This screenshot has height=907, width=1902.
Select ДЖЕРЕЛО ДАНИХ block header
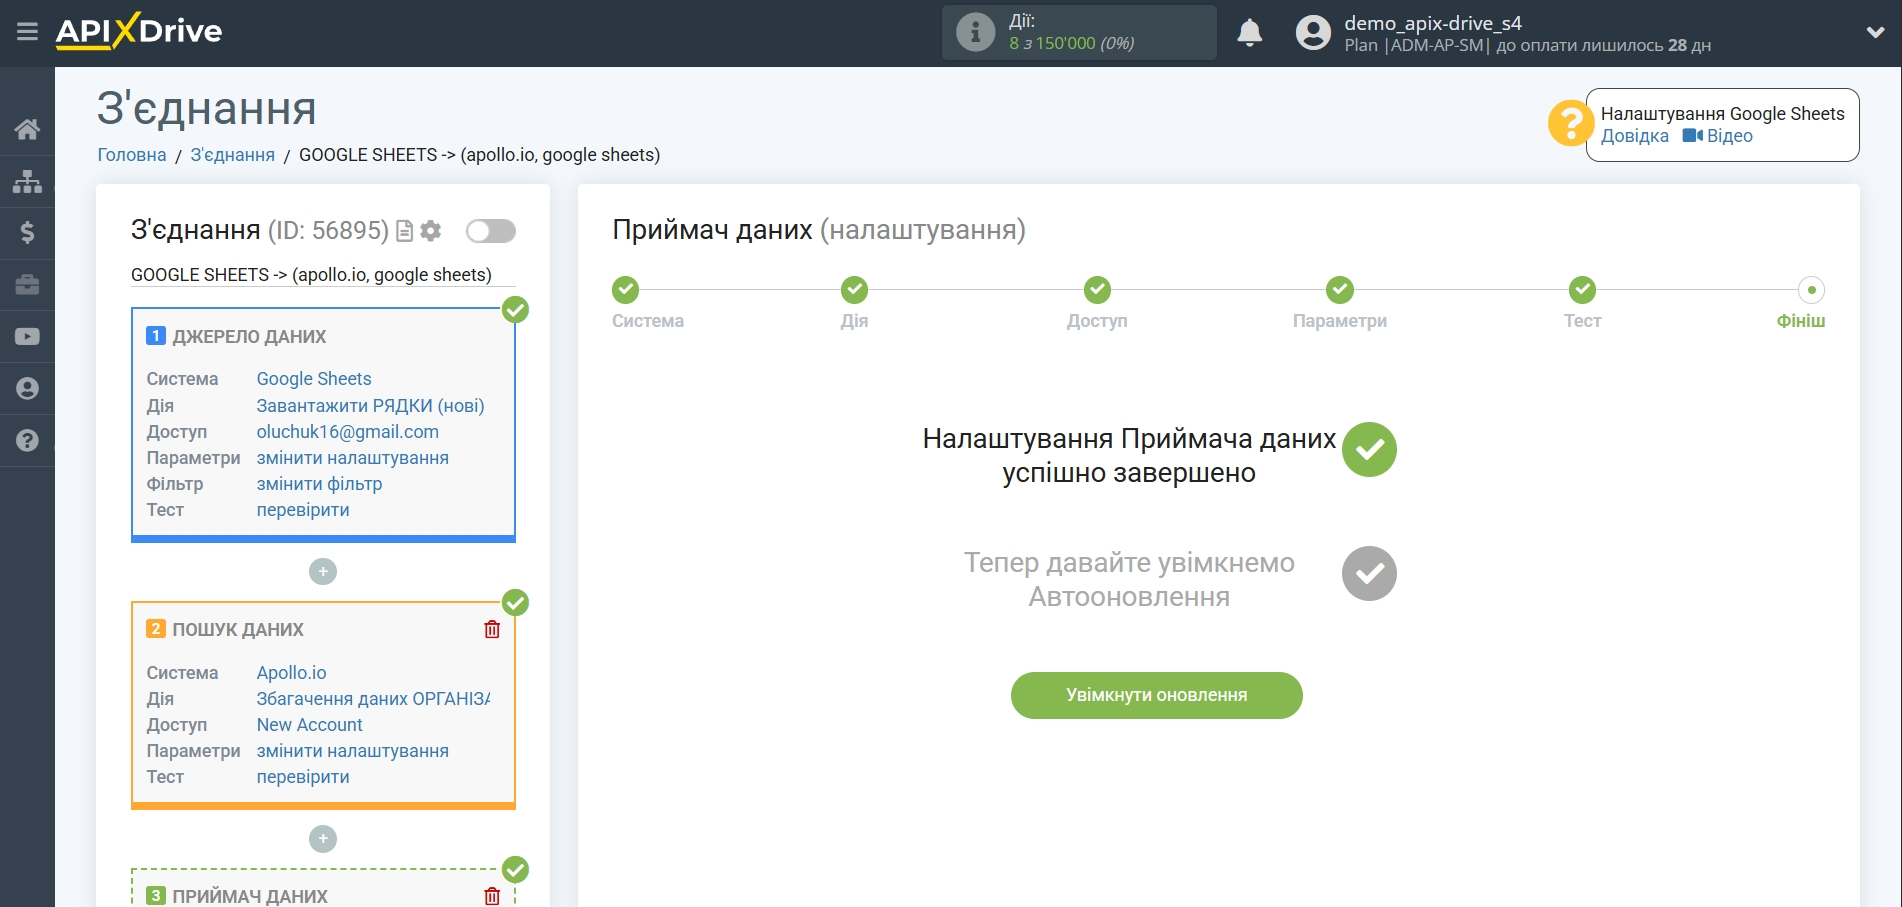point(249,337)
